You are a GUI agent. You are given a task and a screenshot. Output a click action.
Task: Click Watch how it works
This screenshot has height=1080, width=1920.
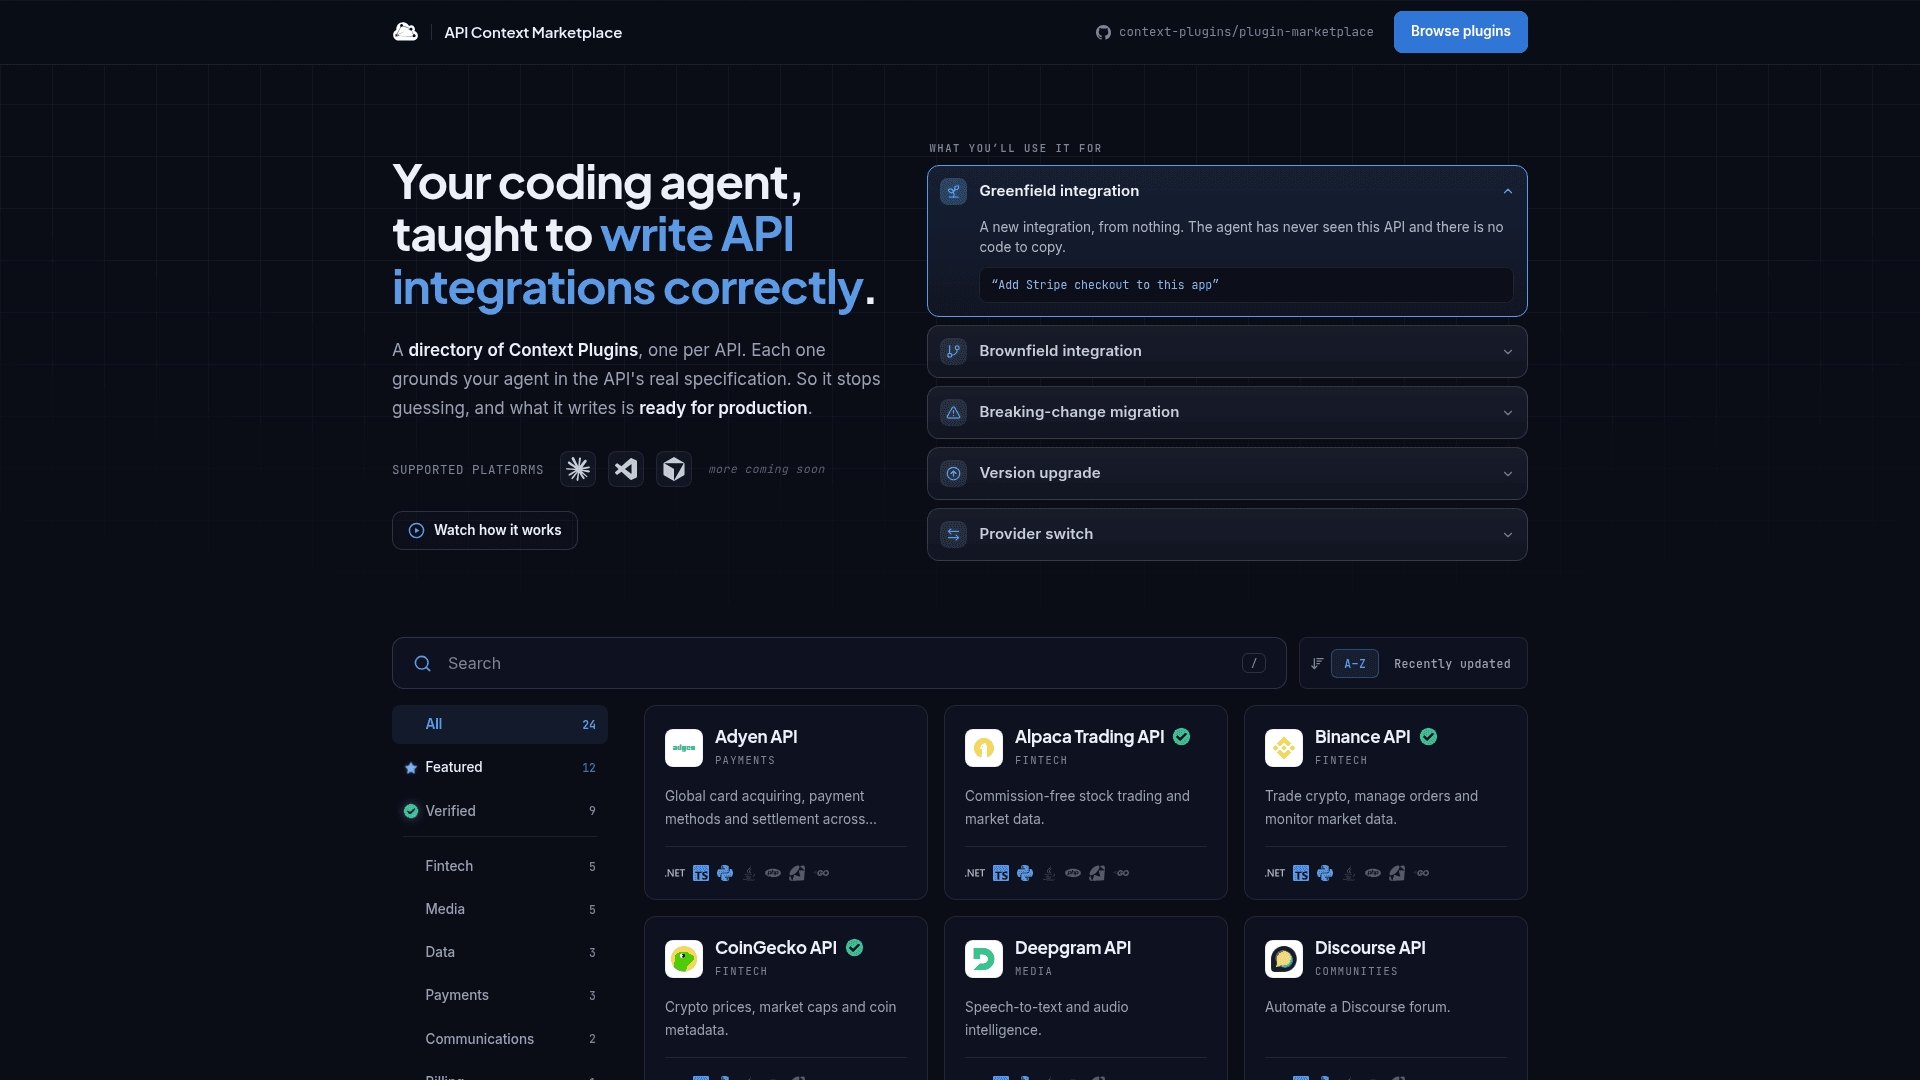click(485, 530)
